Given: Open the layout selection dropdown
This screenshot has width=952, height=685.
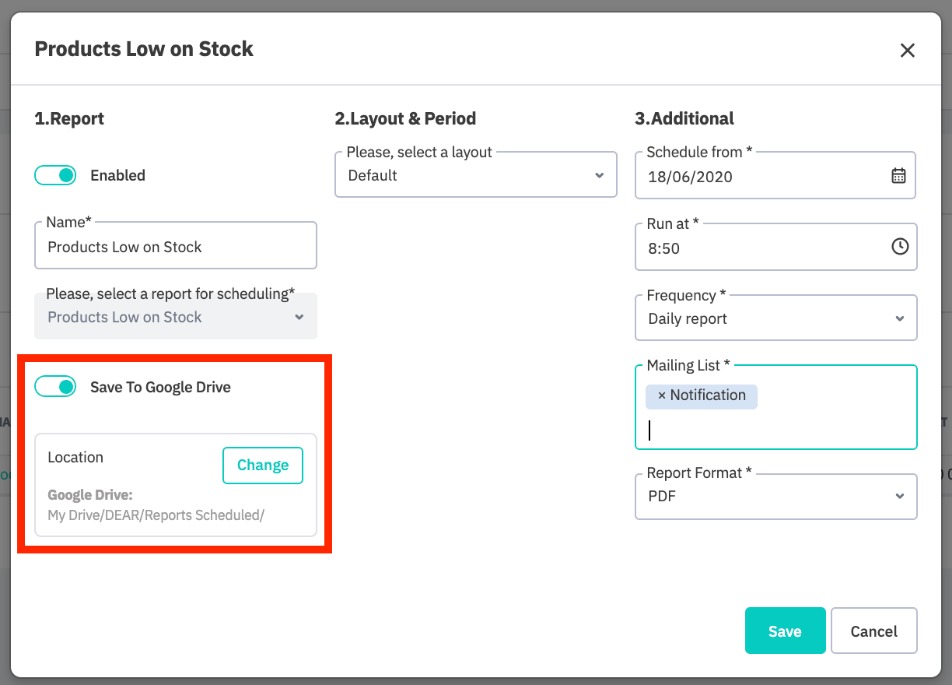Looking at the screenshot, I should coord(475,176).
